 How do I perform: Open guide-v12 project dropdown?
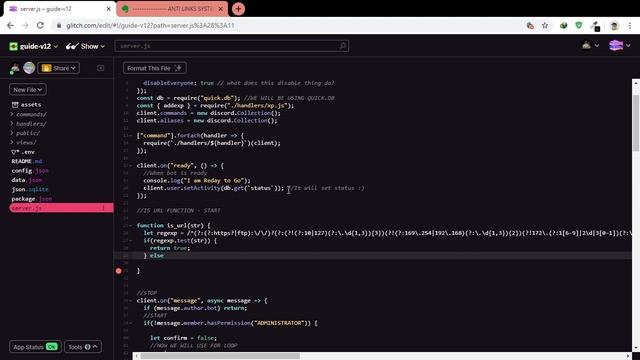point(33,47)
